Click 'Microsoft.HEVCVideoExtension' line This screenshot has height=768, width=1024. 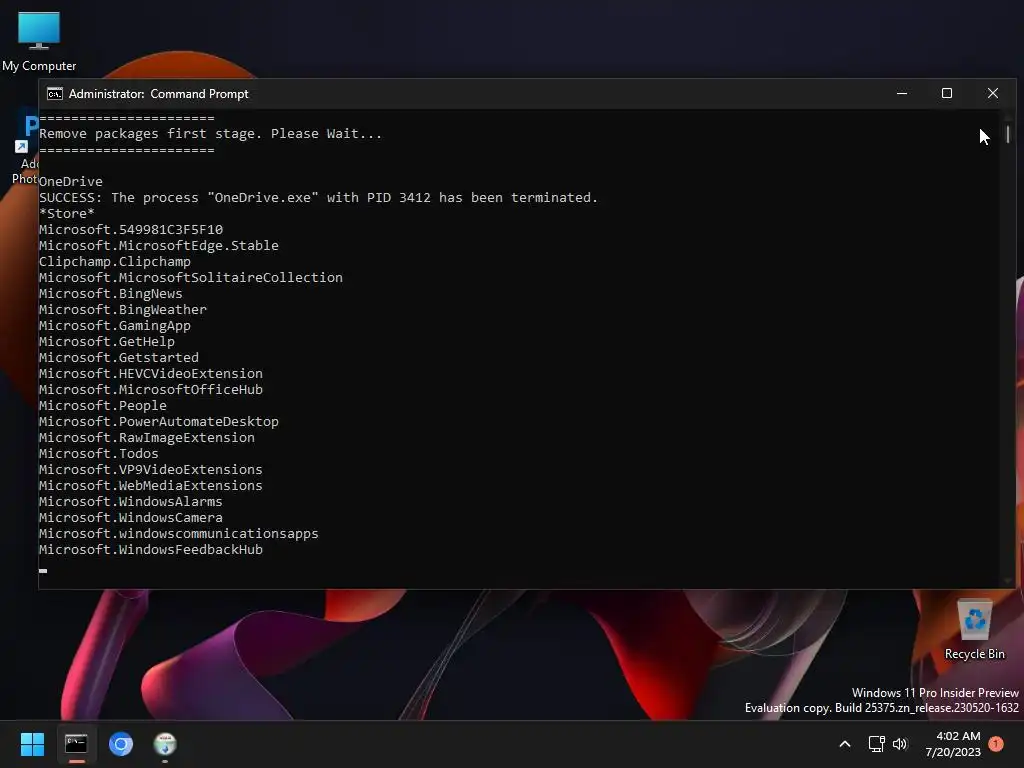[151, 374]
